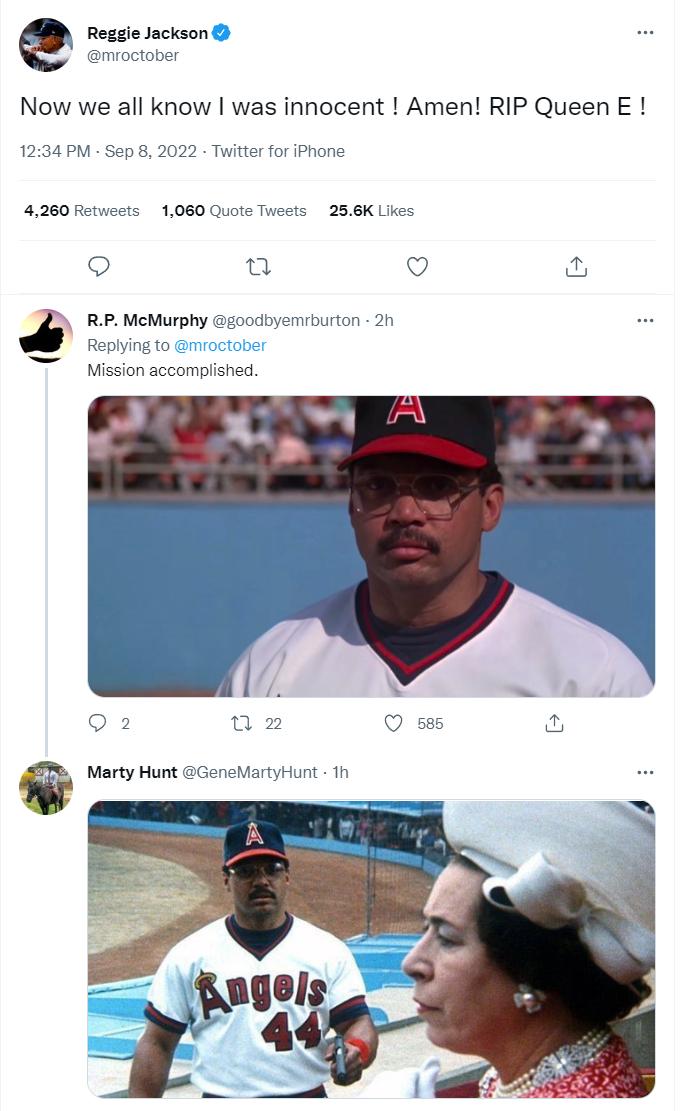
Task: Open the more options menu on McMurphy's reply
Action: [647, 320]
